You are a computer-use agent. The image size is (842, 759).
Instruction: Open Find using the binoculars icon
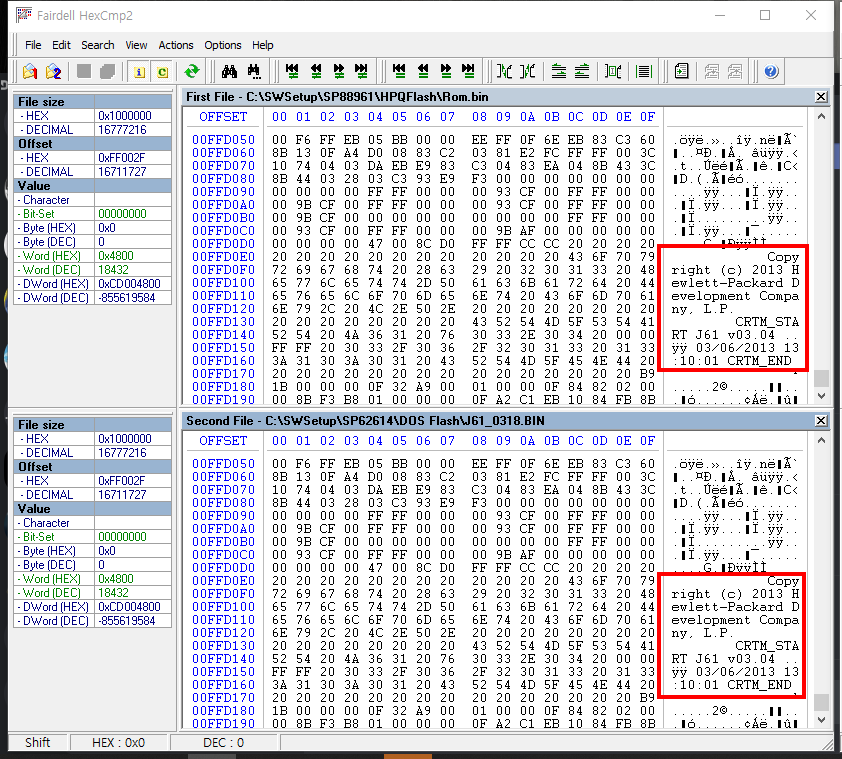229,71
